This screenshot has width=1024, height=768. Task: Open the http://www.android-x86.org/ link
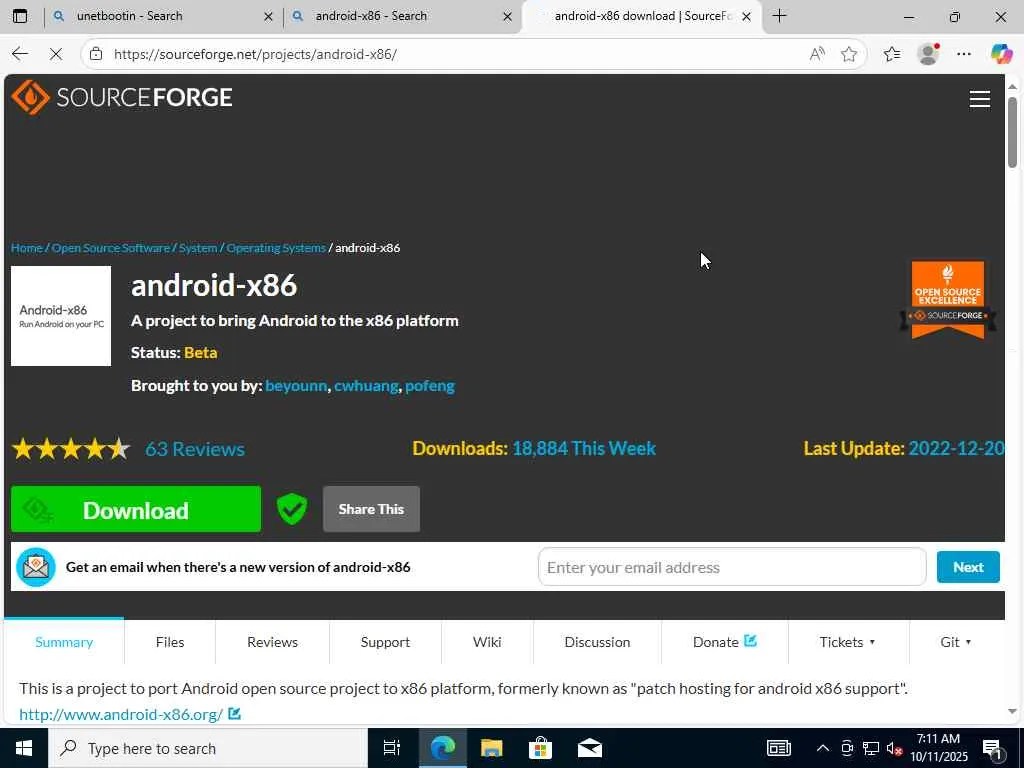coord(121,714)
